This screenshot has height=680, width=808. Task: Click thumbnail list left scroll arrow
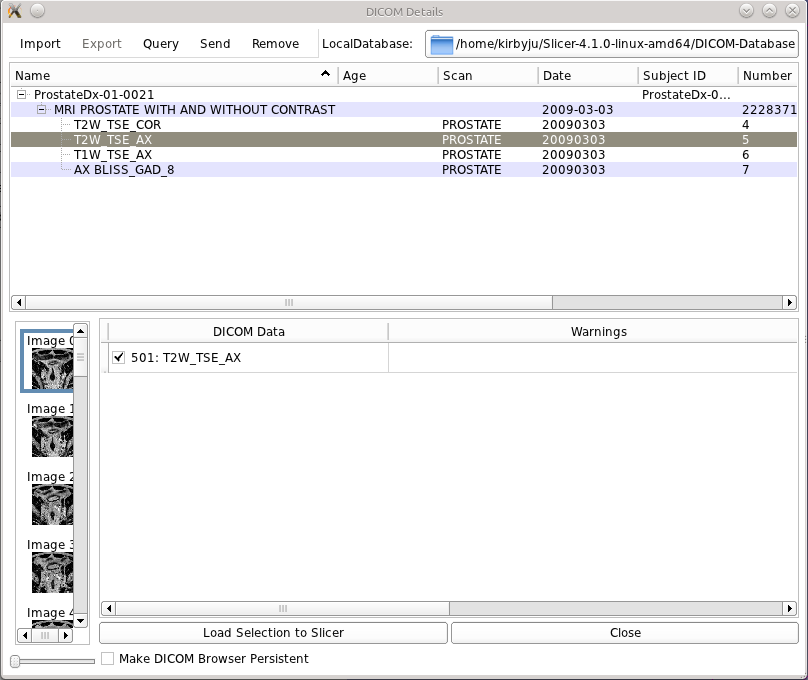(x=25, y=635)
